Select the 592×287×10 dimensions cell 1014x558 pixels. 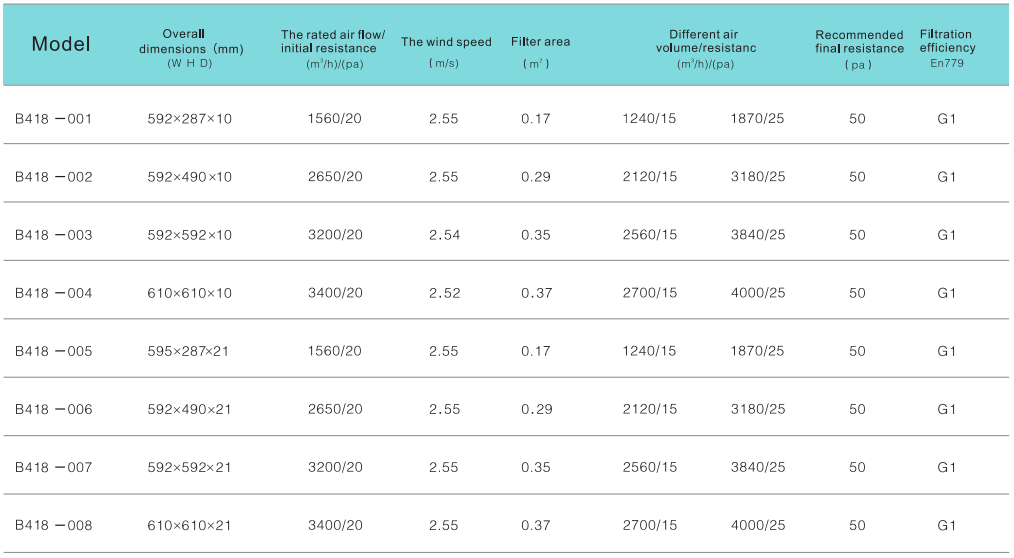click(x=189, y=119)
